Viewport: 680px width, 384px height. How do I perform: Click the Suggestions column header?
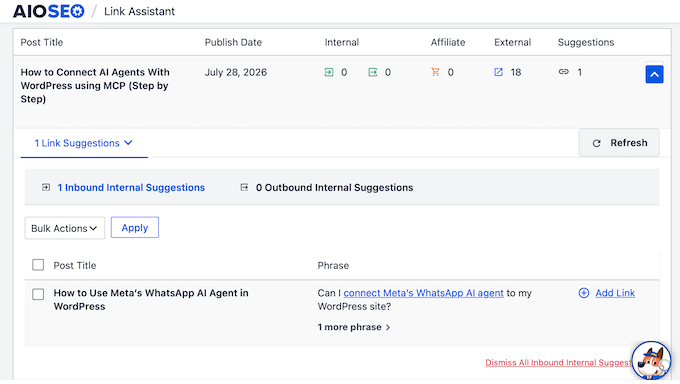point(586,43)
